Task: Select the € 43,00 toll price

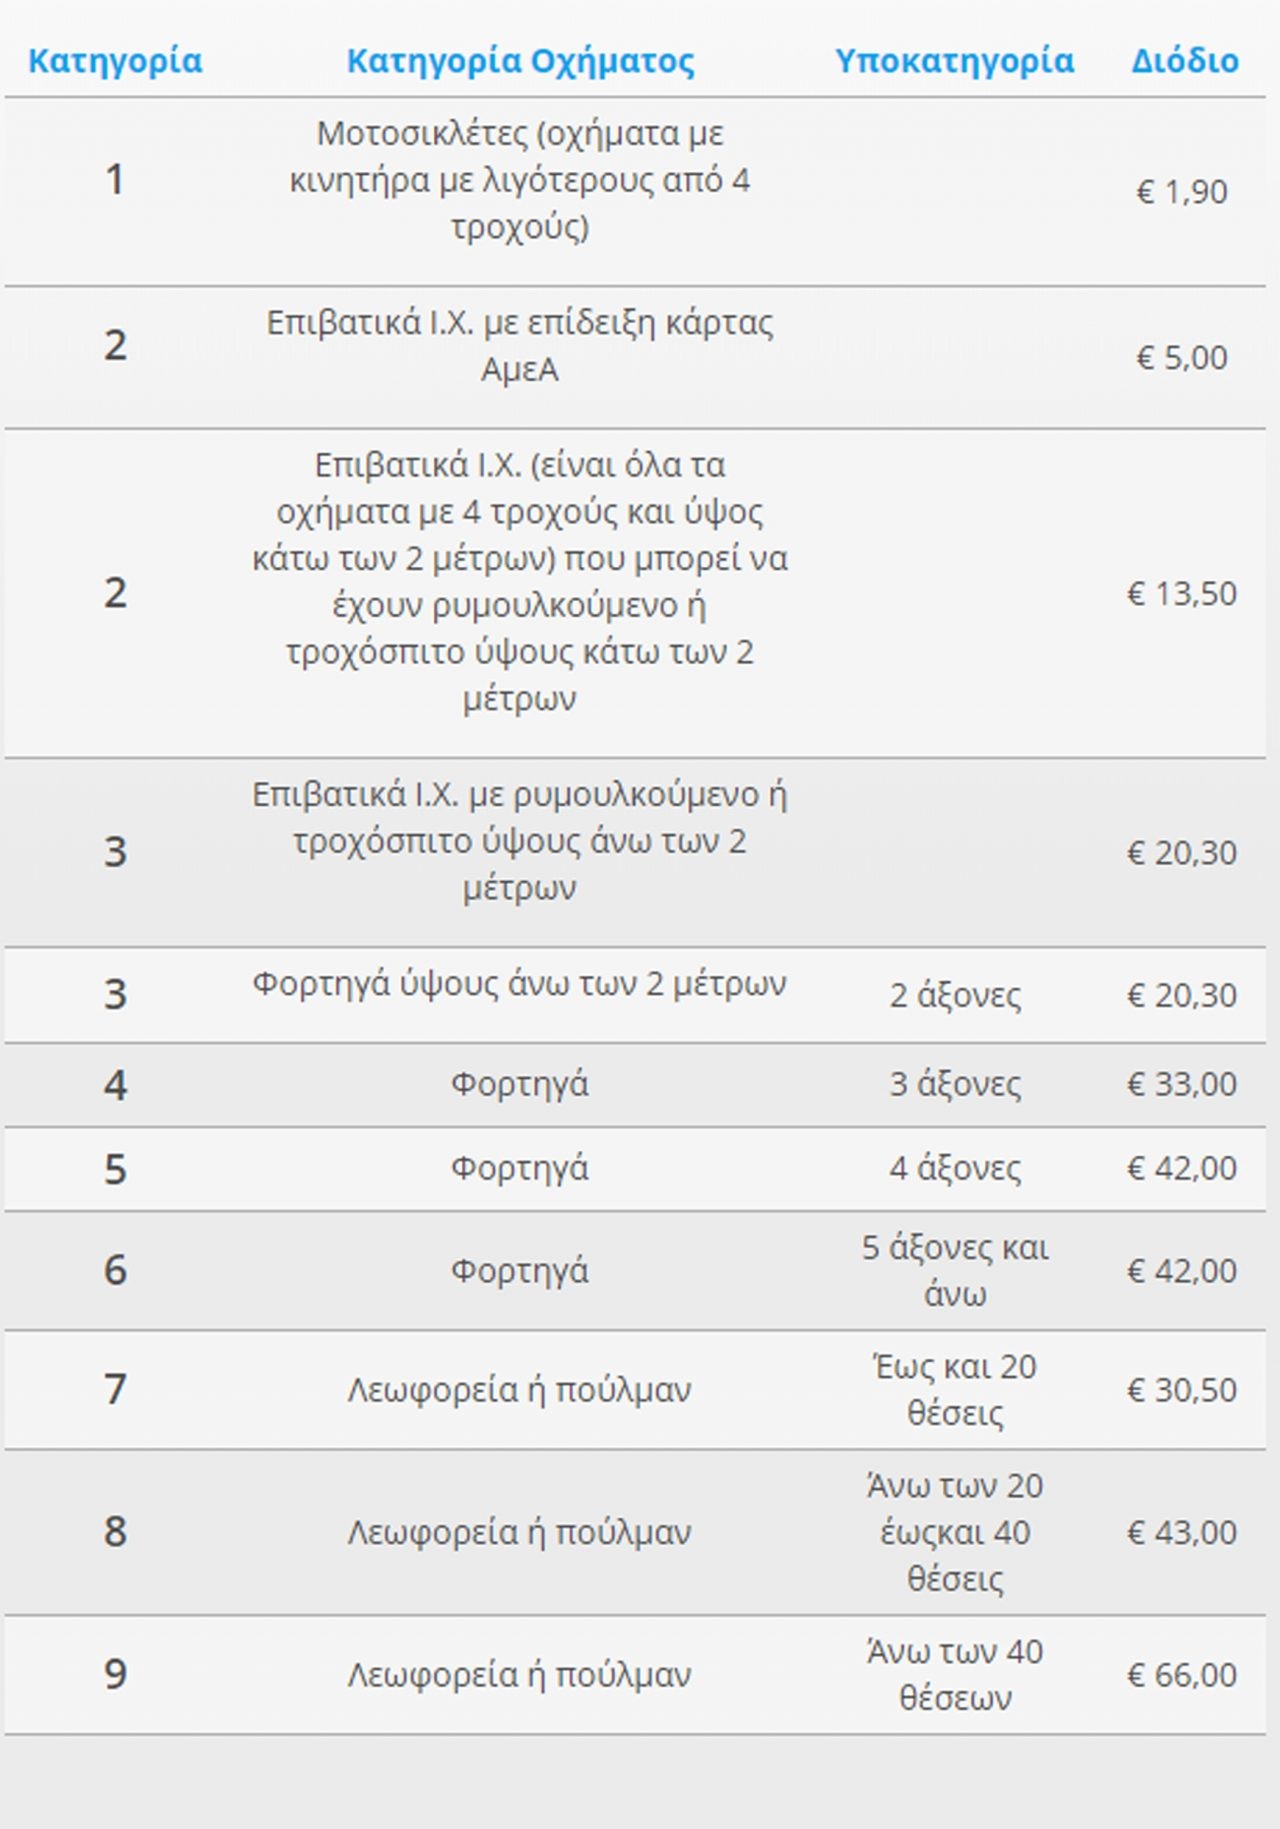Action: (1182, 1532)
